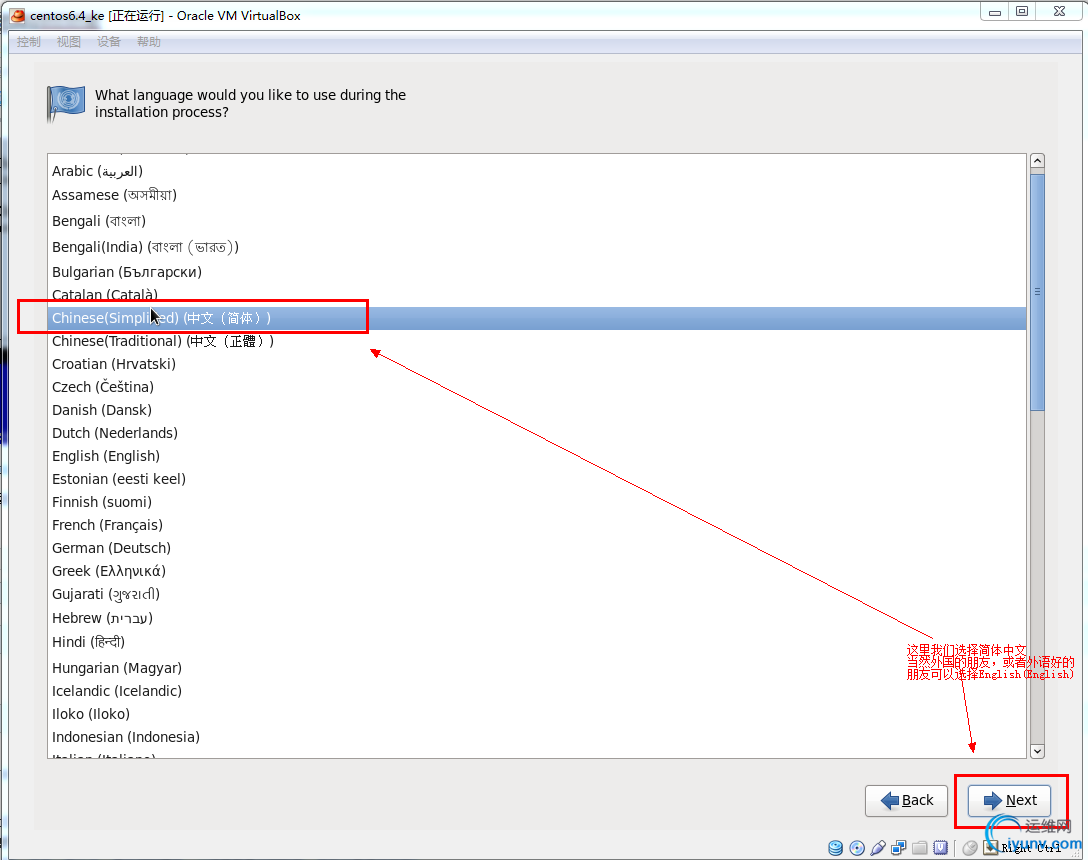This screenshot has width=1088, height=860.
Task: Select Bengali (বাংলা) language
Action: tap(536, 221)
